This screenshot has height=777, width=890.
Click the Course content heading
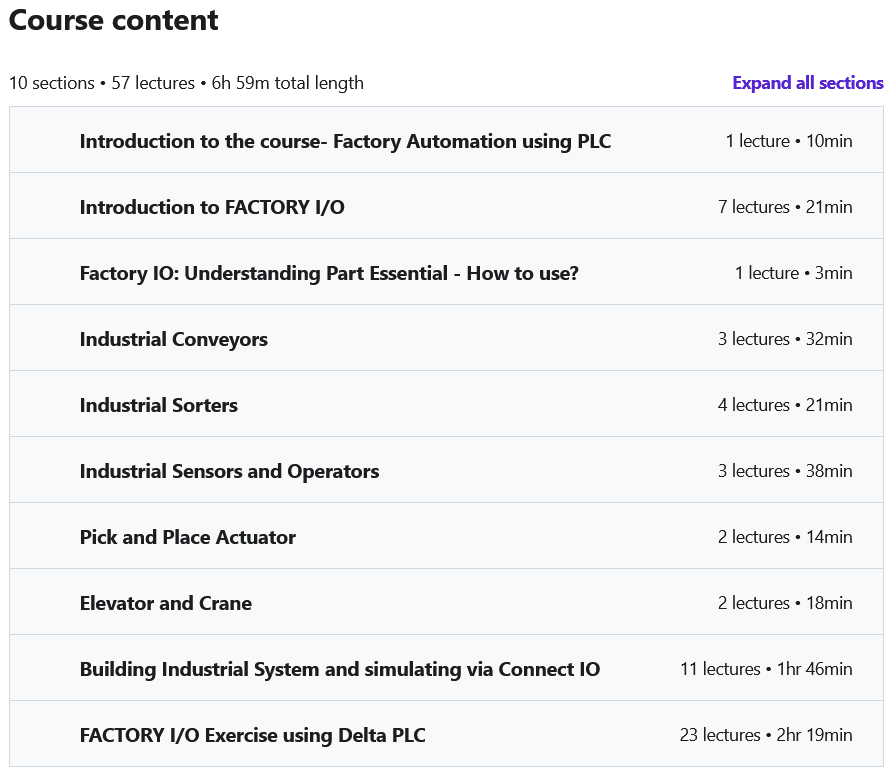(114, 20)
